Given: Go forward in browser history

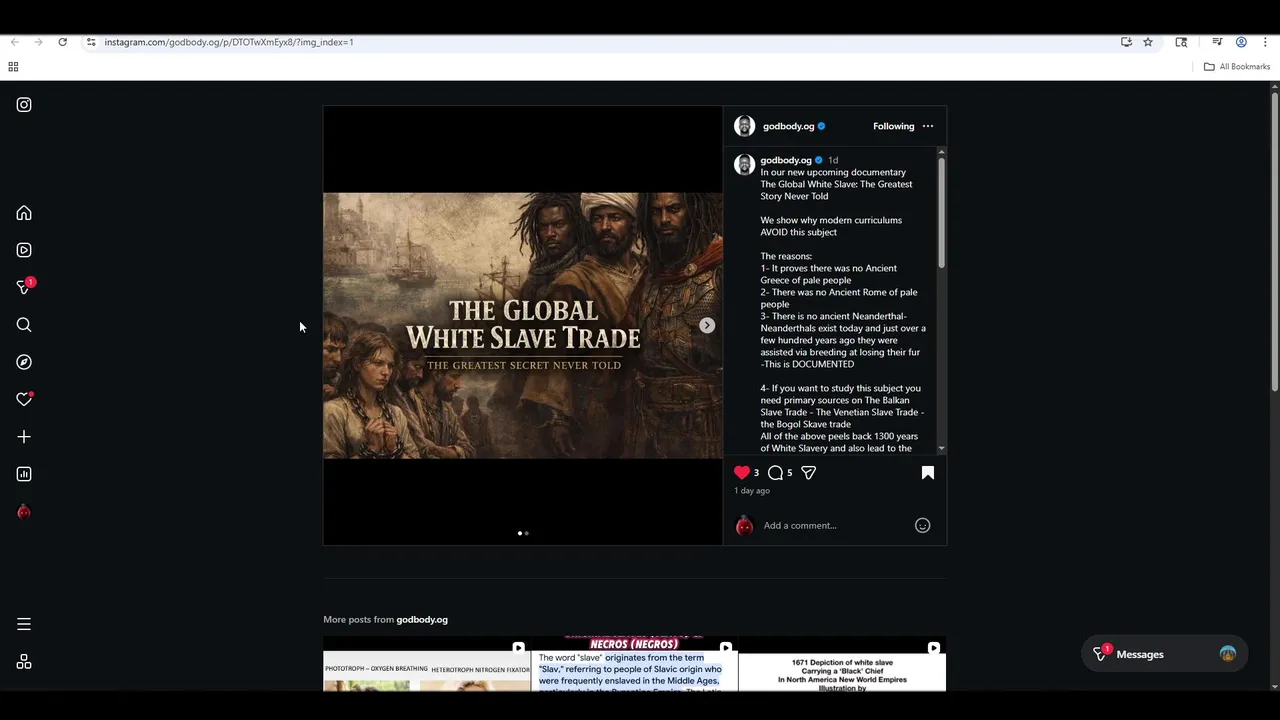Looking at the screenshot, I should (x=38, y=42).
